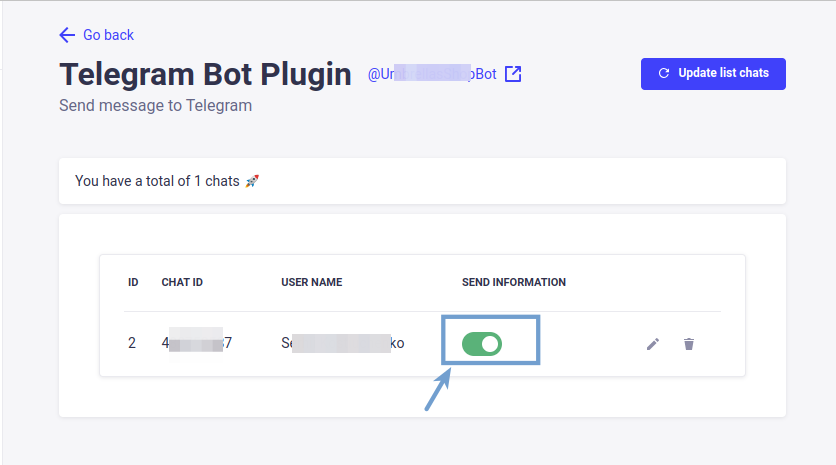The image size is (836, 465).
Task: Click 'Send message to Telegram' subtitle
Action: coord(156,106)
